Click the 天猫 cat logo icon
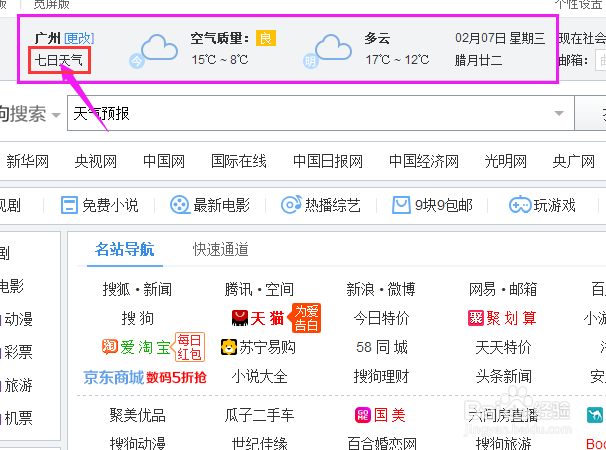This screenshot has width=606, height=450. tap(240, 318)
